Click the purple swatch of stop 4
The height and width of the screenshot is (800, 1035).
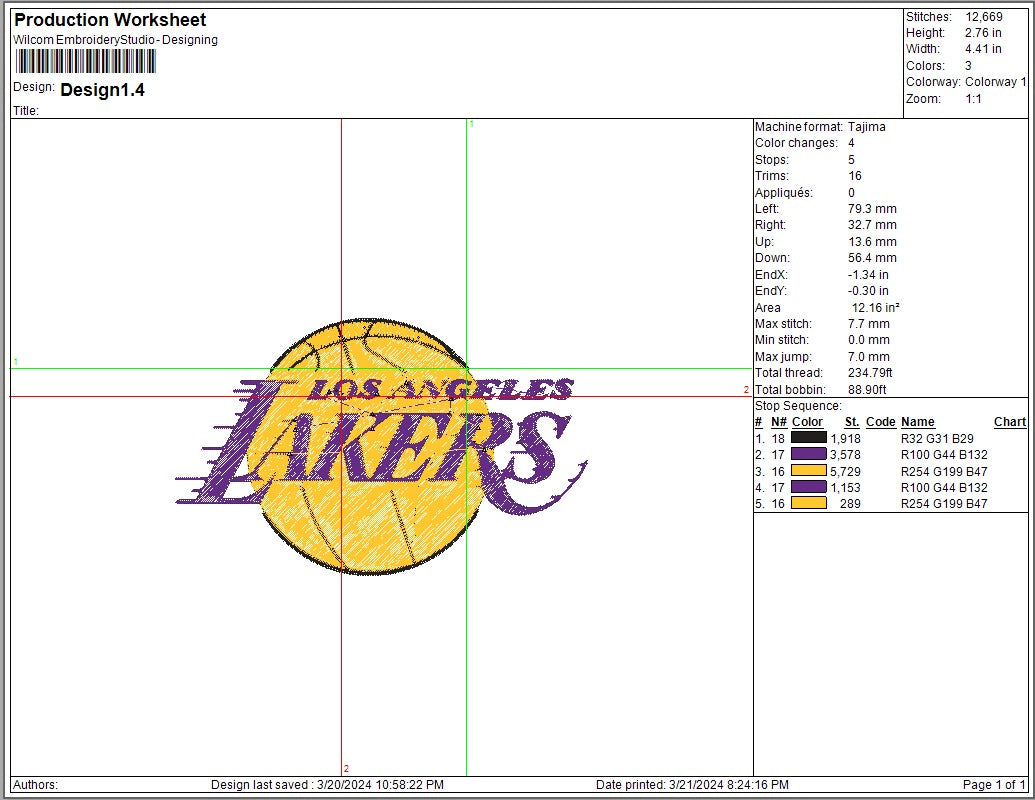click(808, 487)
